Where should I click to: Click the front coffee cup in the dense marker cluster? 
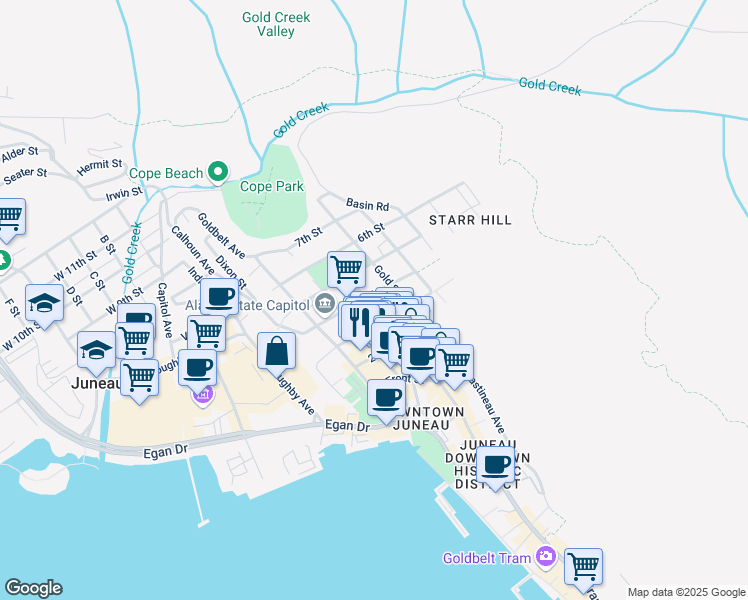click(x=420, y=357)
